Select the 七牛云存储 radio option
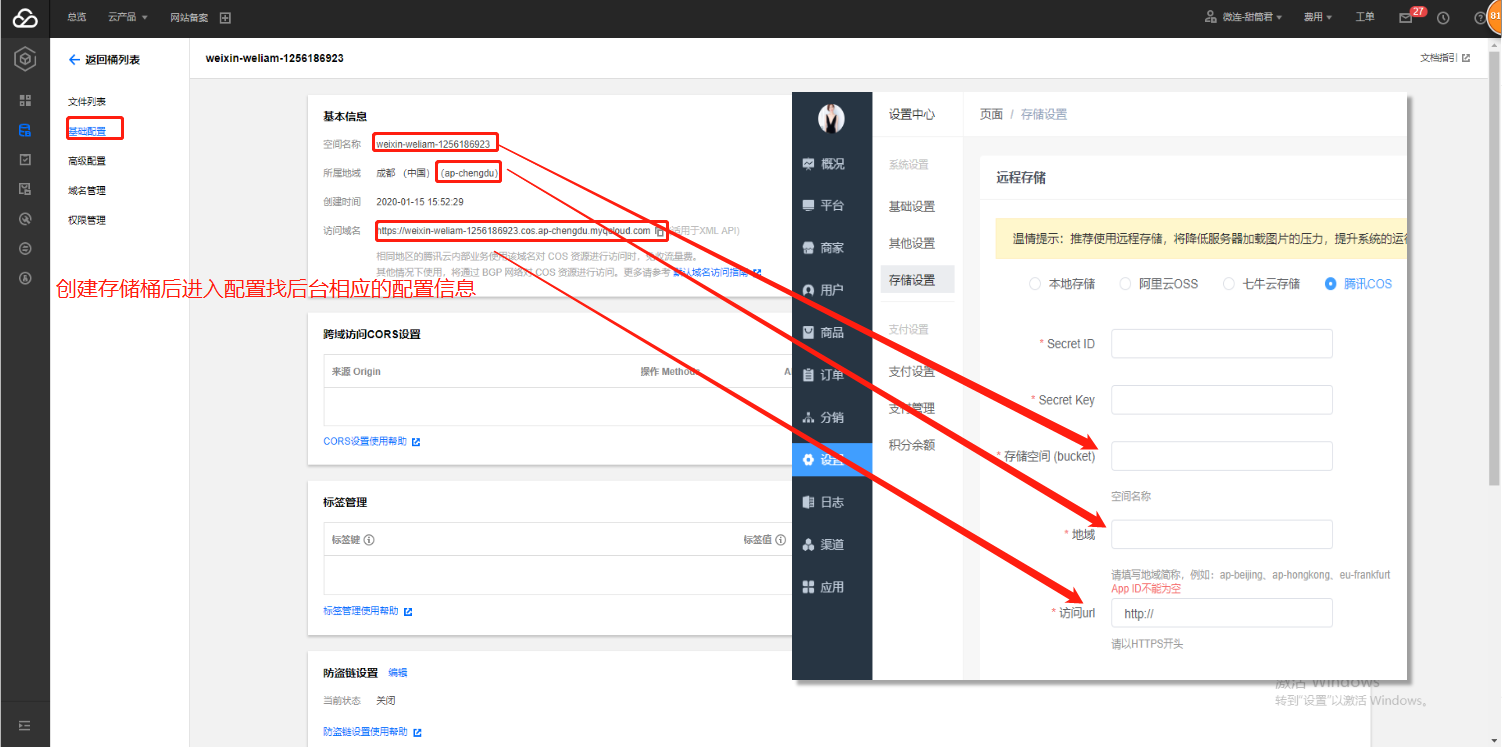This screenshot has height=747, width=1502. (x=1261, y=284)
